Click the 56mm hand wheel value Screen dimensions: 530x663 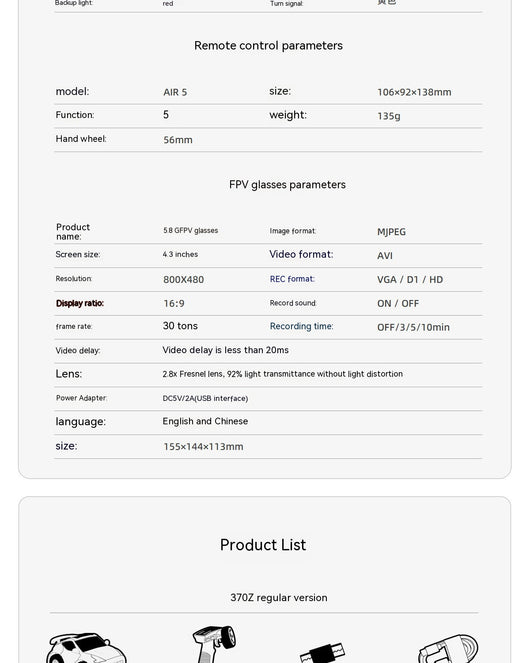(x=178, y=140)
